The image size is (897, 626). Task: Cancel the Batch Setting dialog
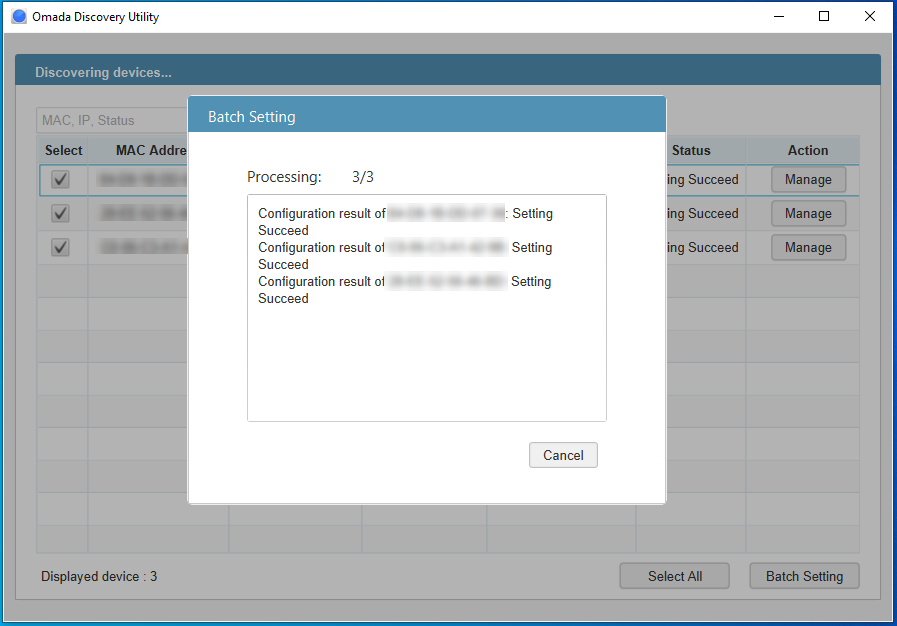click(563, 455)
